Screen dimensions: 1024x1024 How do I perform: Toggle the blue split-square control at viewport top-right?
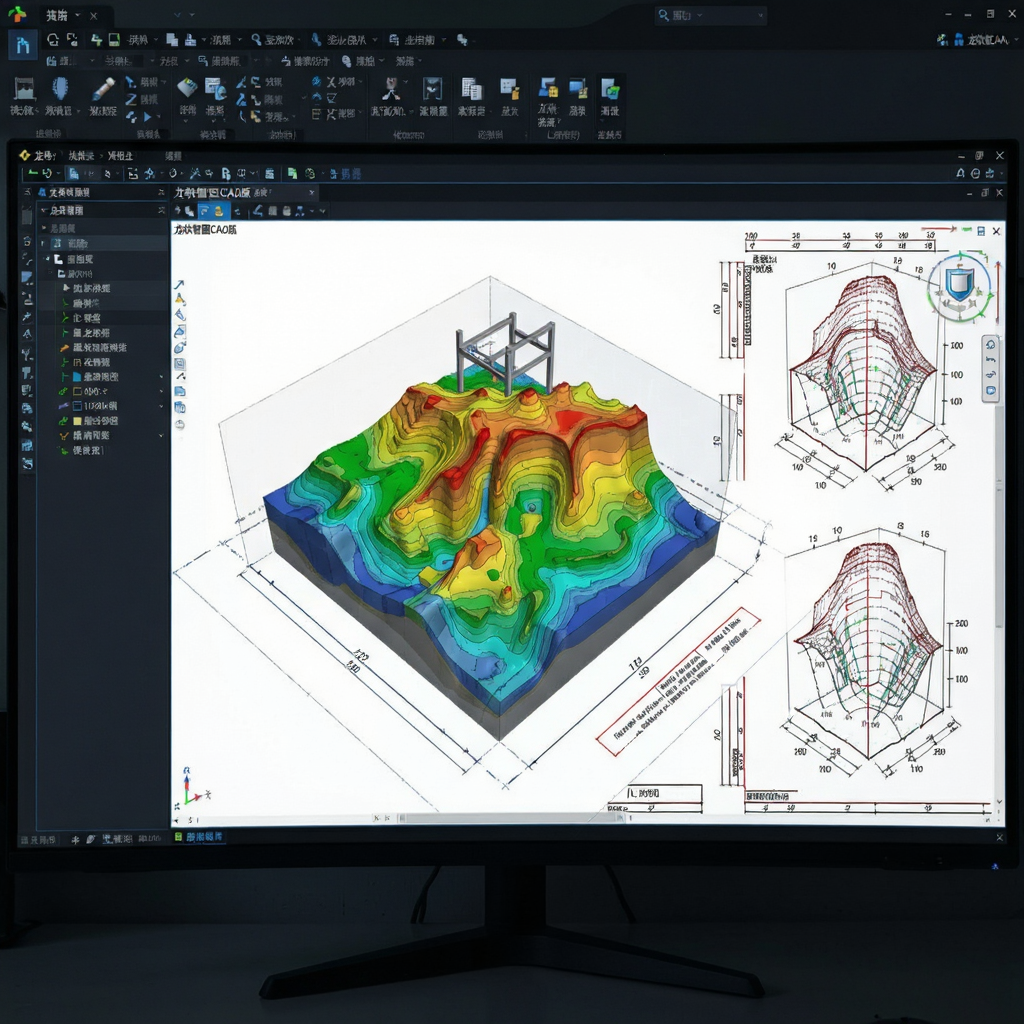pos(981,231)
